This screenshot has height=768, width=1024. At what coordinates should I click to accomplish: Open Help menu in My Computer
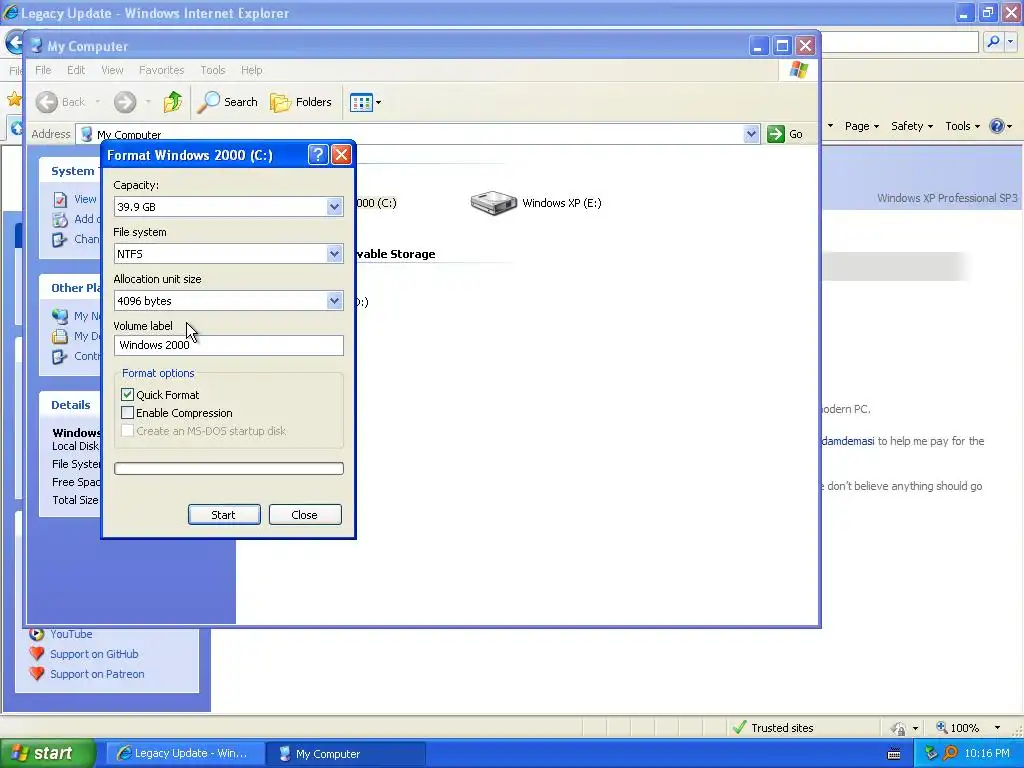coord(251,70)
